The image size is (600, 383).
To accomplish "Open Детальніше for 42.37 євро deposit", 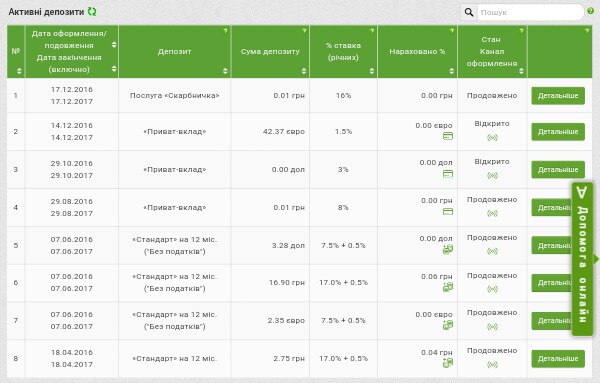I will 558,132.
